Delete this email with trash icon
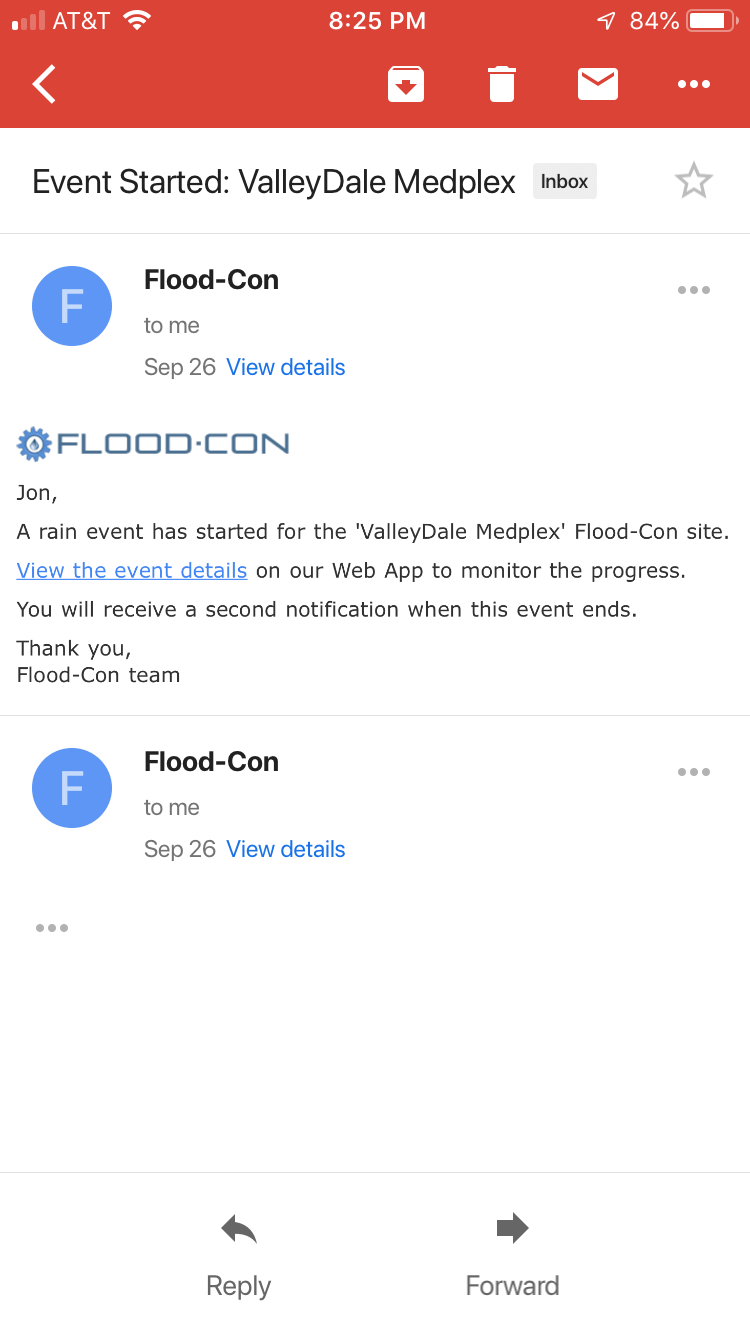 pos(502,84)
